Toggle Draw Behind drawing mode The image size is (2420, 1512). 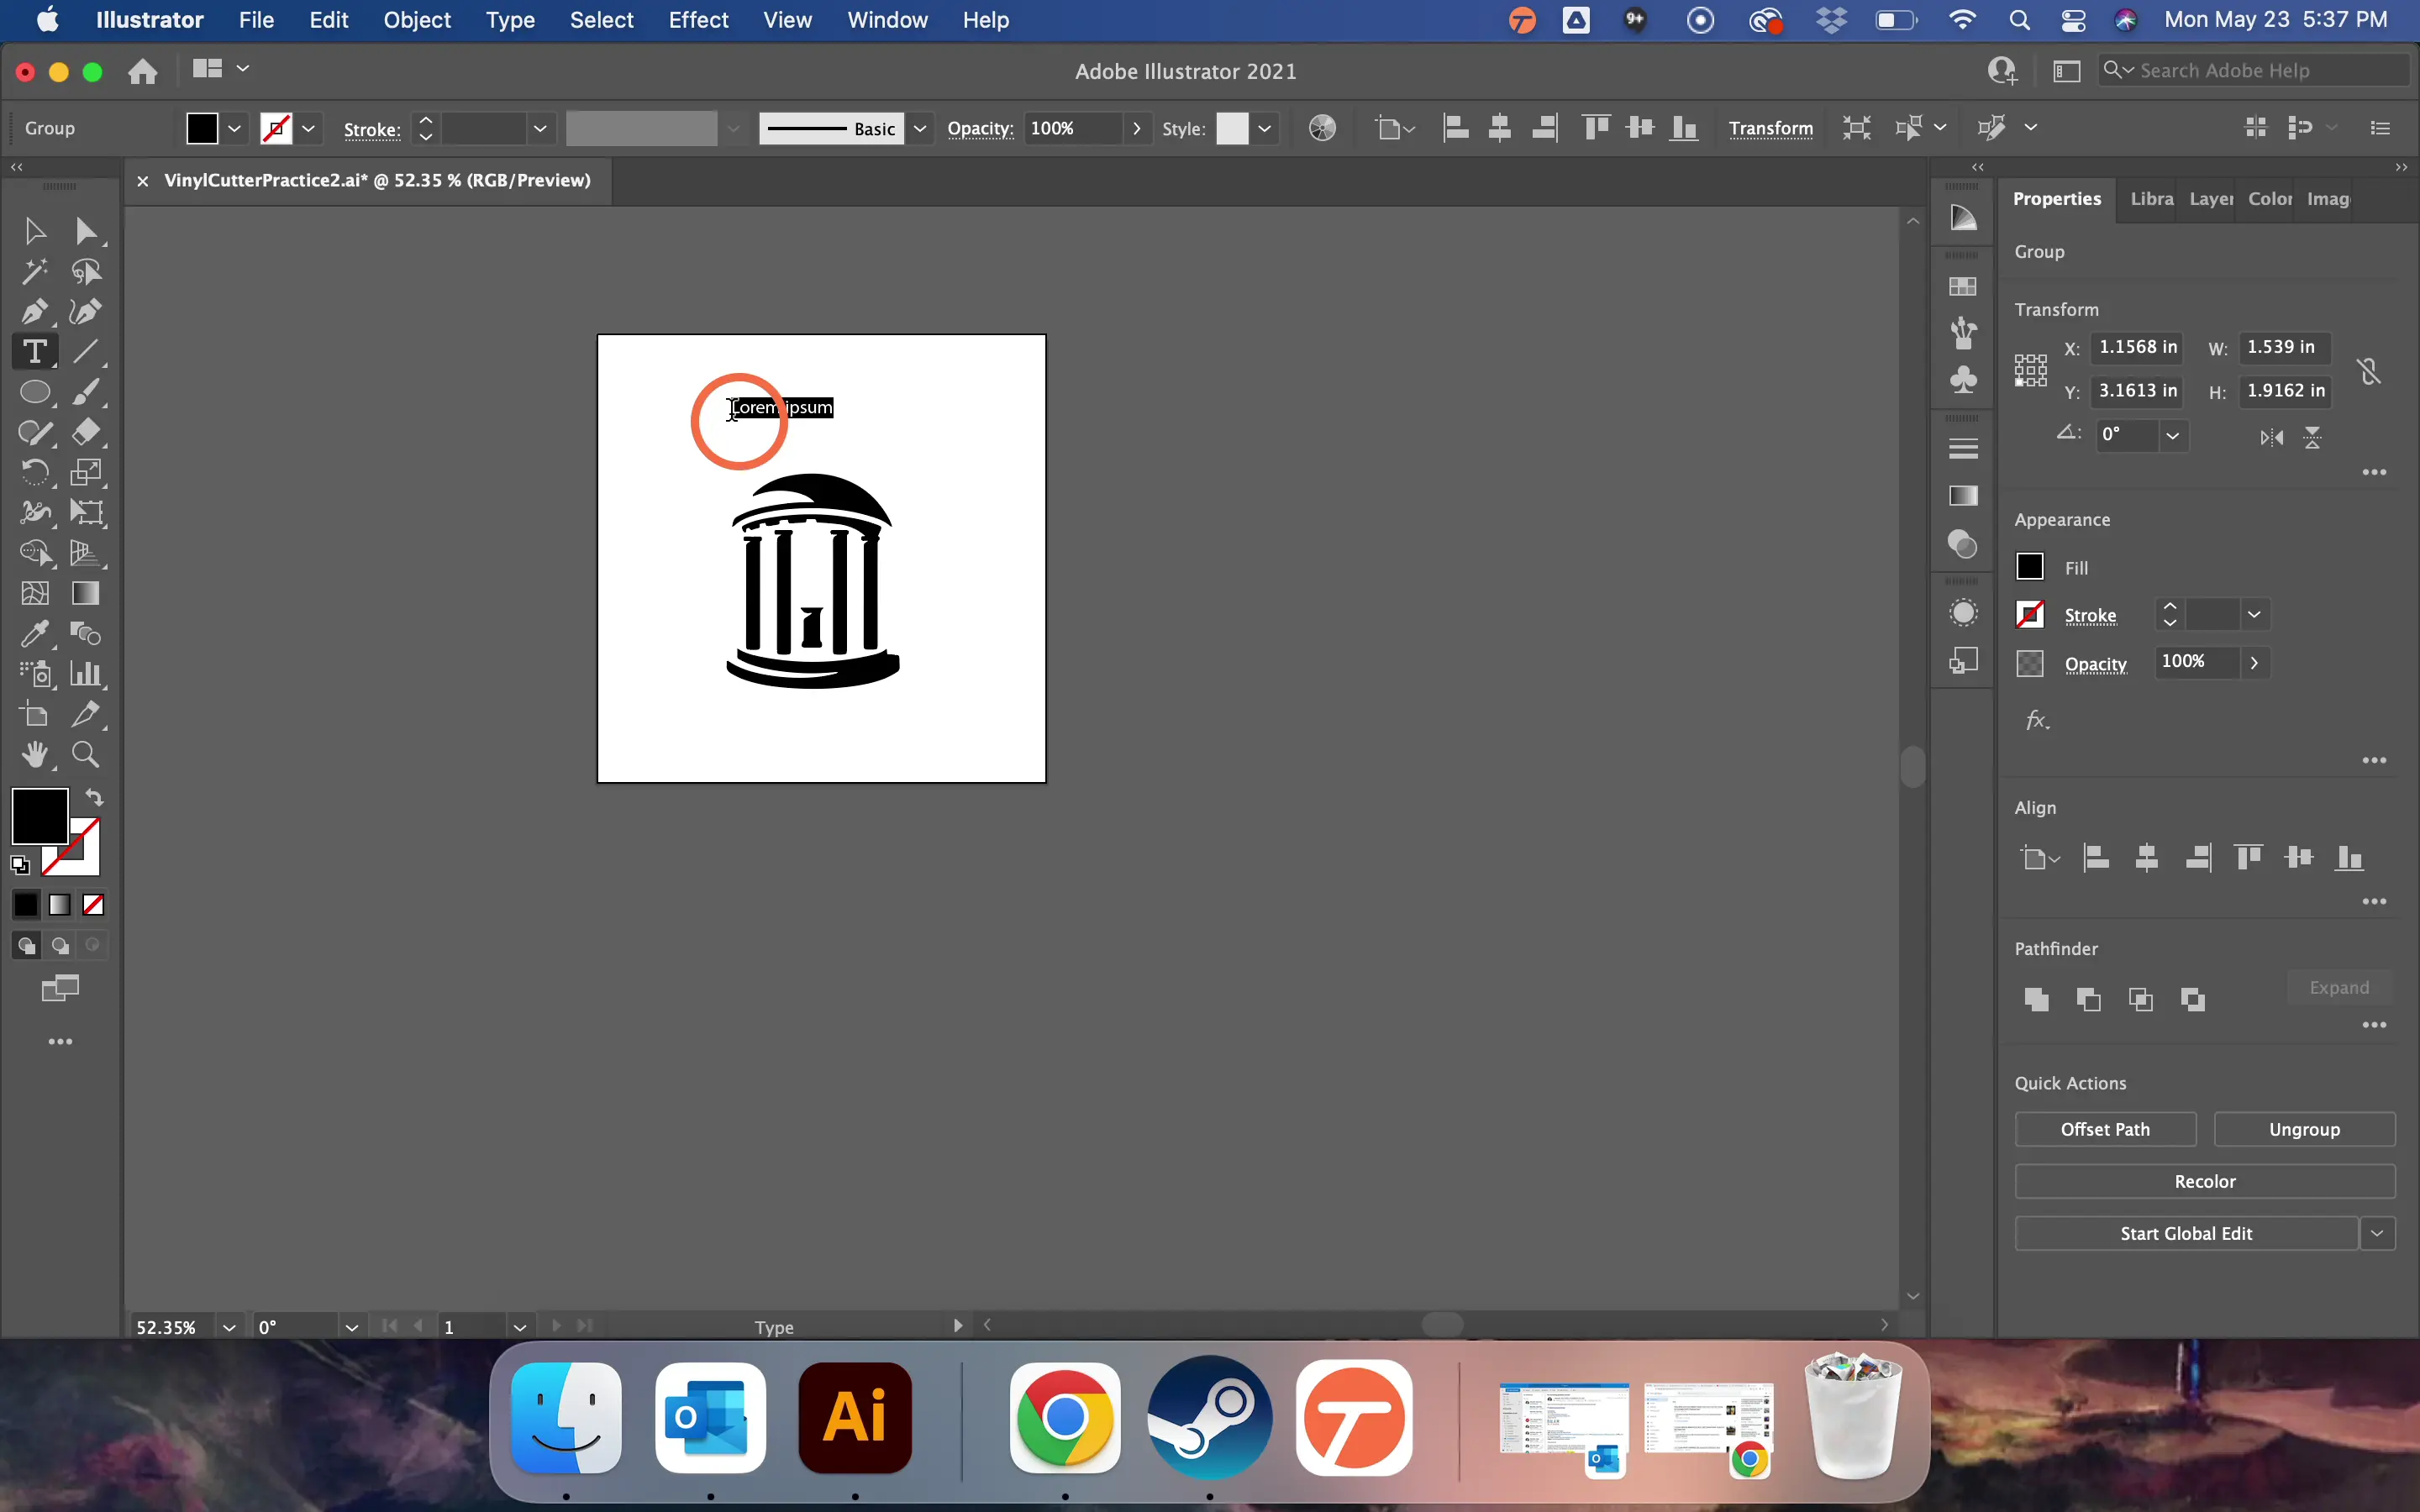point(60,946)
